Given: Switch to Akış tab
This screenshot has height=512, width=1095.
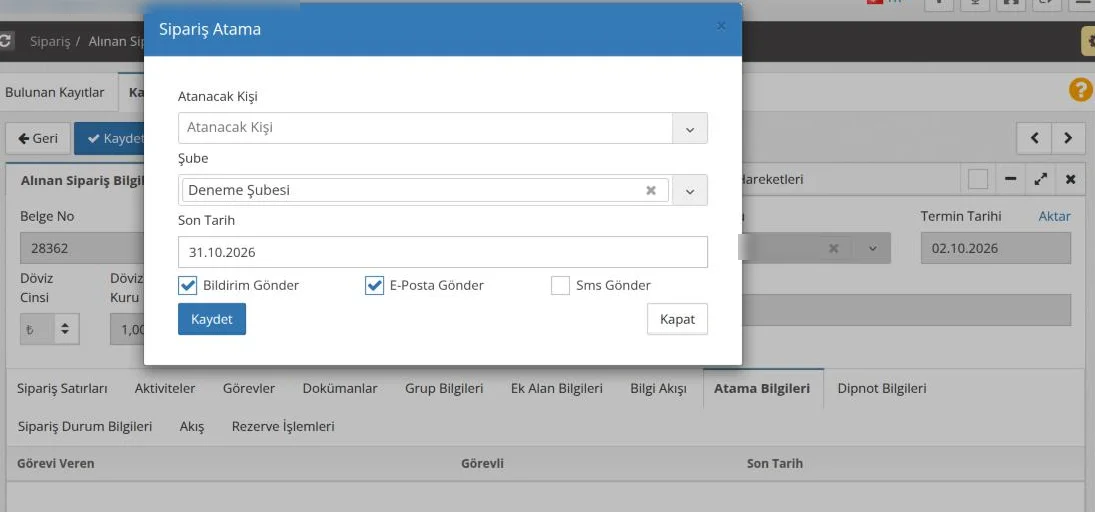Looking at the screenshot, I should click(192, 426).
